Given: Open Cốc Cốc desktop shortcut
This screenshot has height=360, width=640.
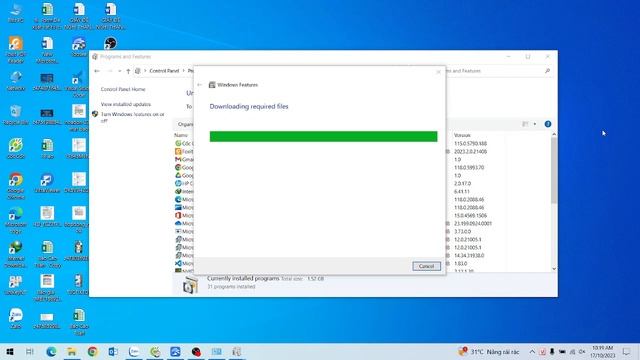Looking at the screenshot, I should tap(16, 149).
